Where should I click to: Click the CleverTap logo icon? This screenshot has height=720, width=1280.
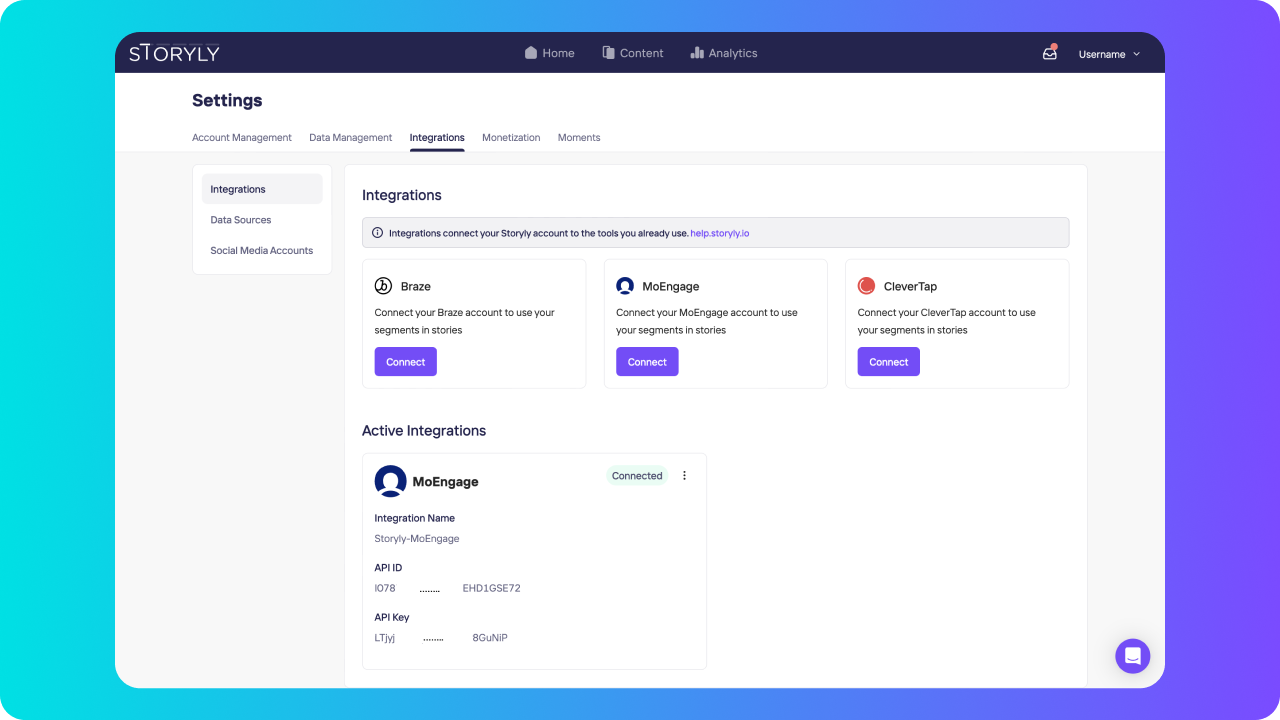click(x=867, y=286)
